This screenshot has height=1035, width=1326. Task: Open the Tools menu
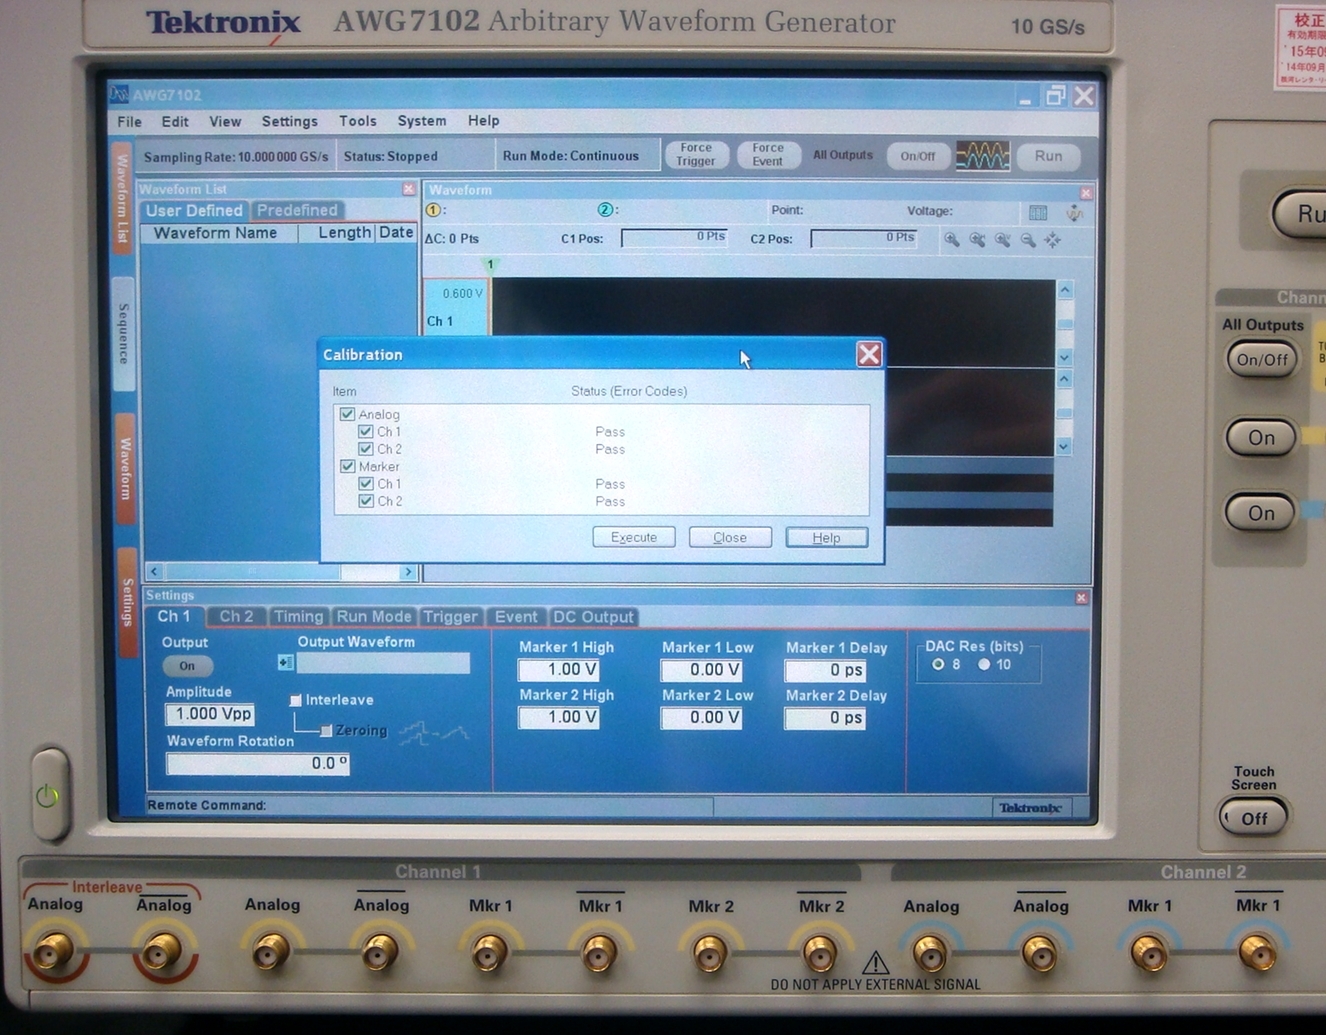[x=357, y=121]
